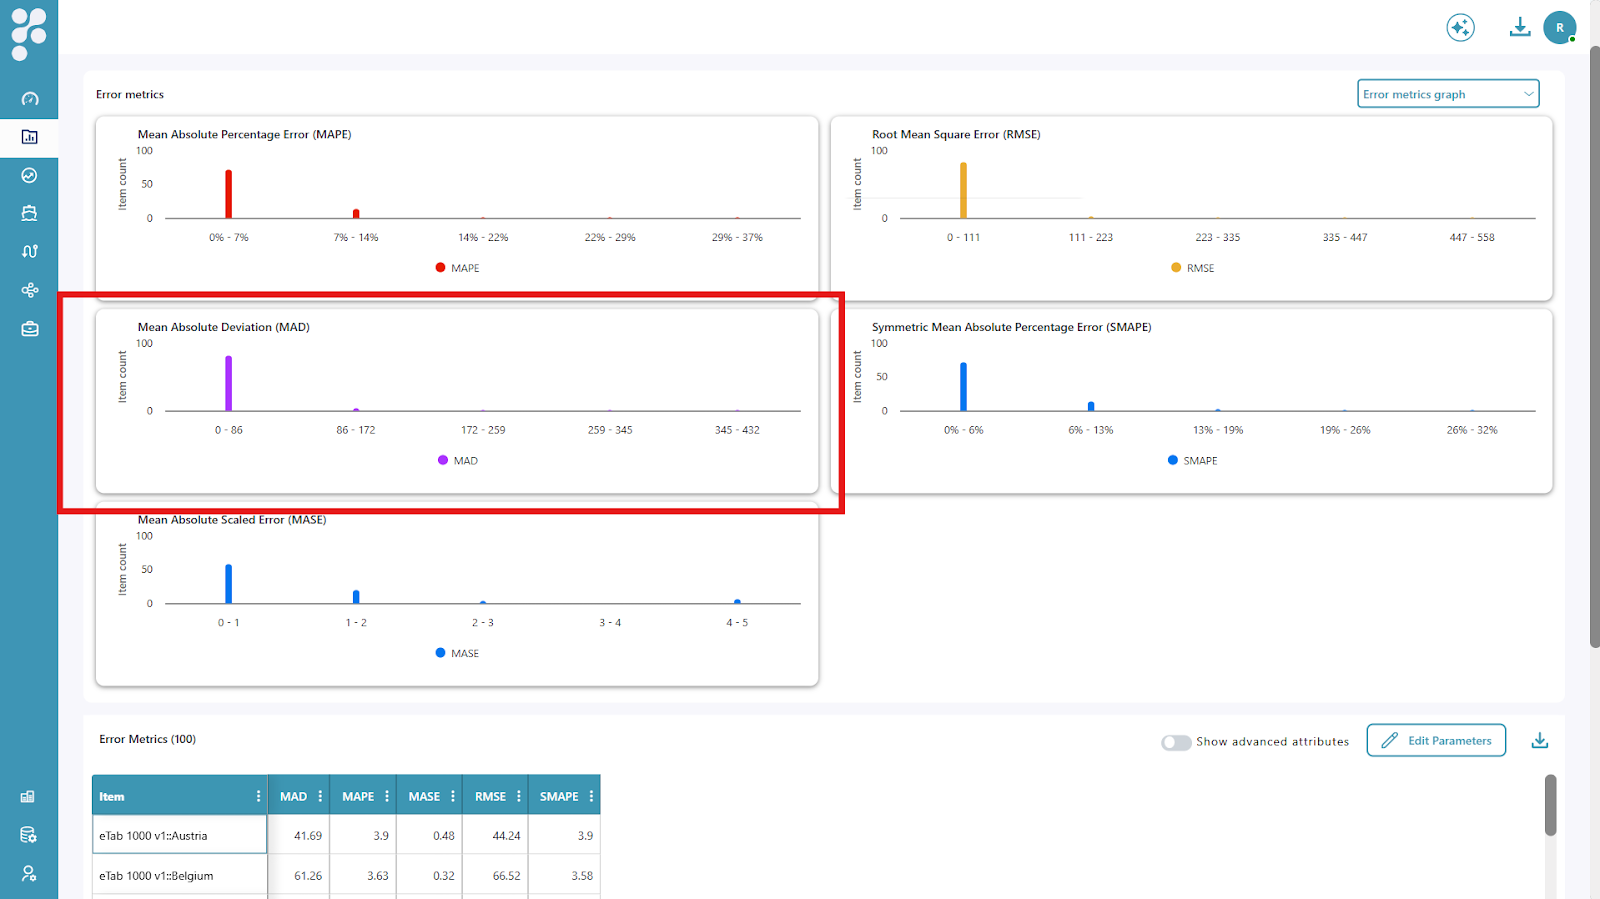Open the bar chart report icon in sidebar
This screenshot has height=899, width=1600.
coord(29,137)
